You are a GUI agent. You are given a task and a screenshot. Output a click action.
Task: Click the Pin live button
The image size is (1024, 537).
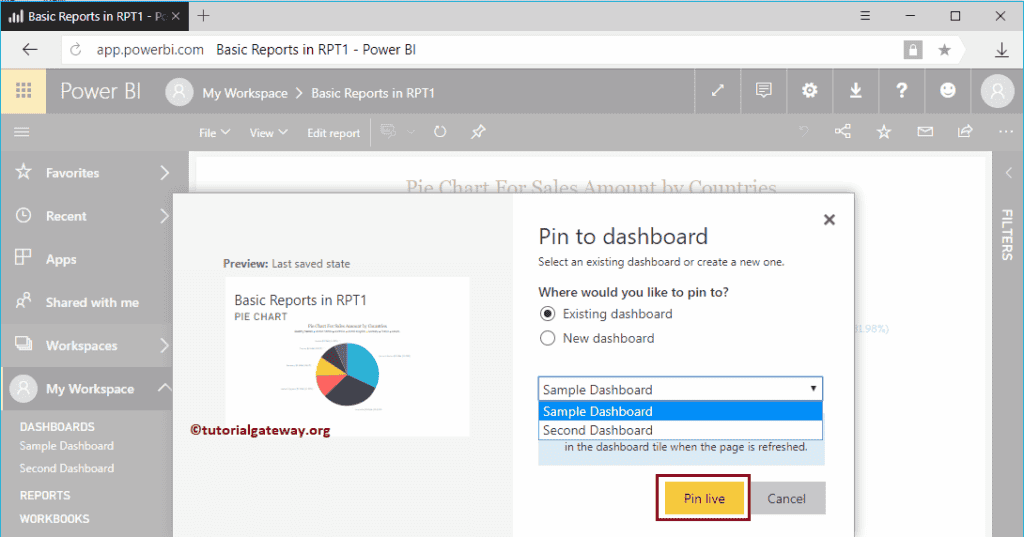coord(704,498)
